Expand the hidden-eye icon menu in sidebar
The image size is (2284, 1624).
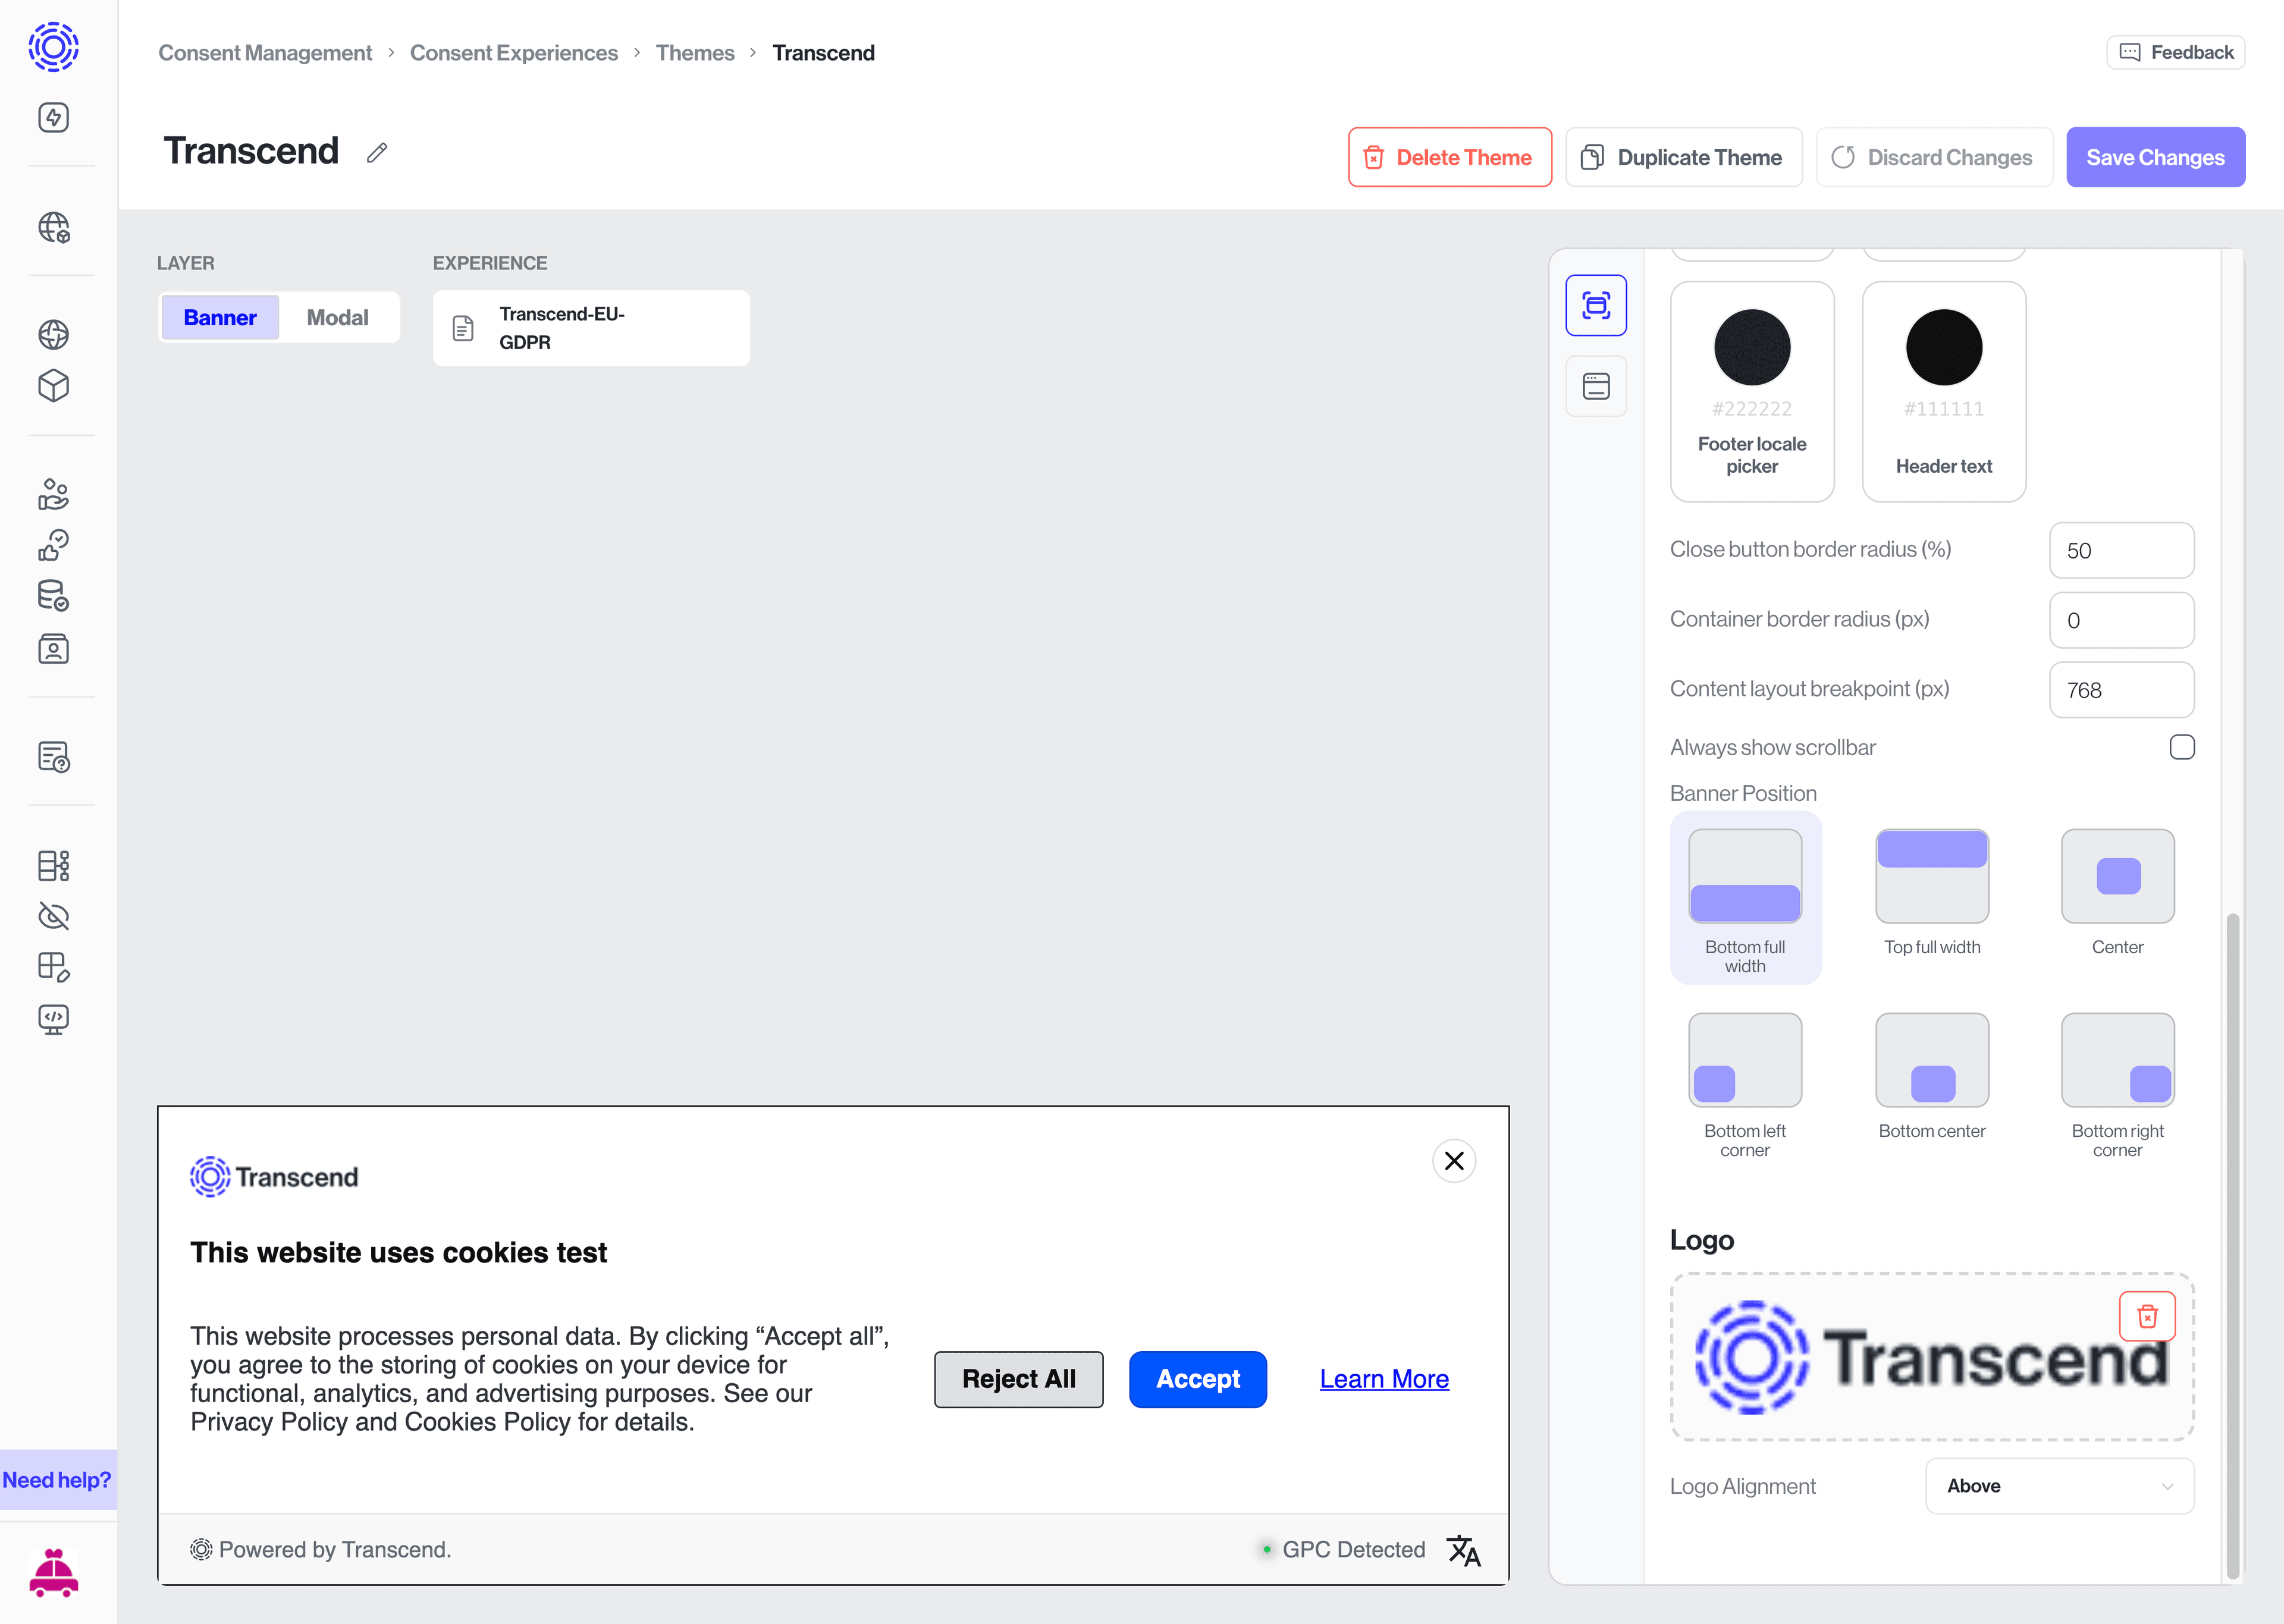tap(53, 916)
